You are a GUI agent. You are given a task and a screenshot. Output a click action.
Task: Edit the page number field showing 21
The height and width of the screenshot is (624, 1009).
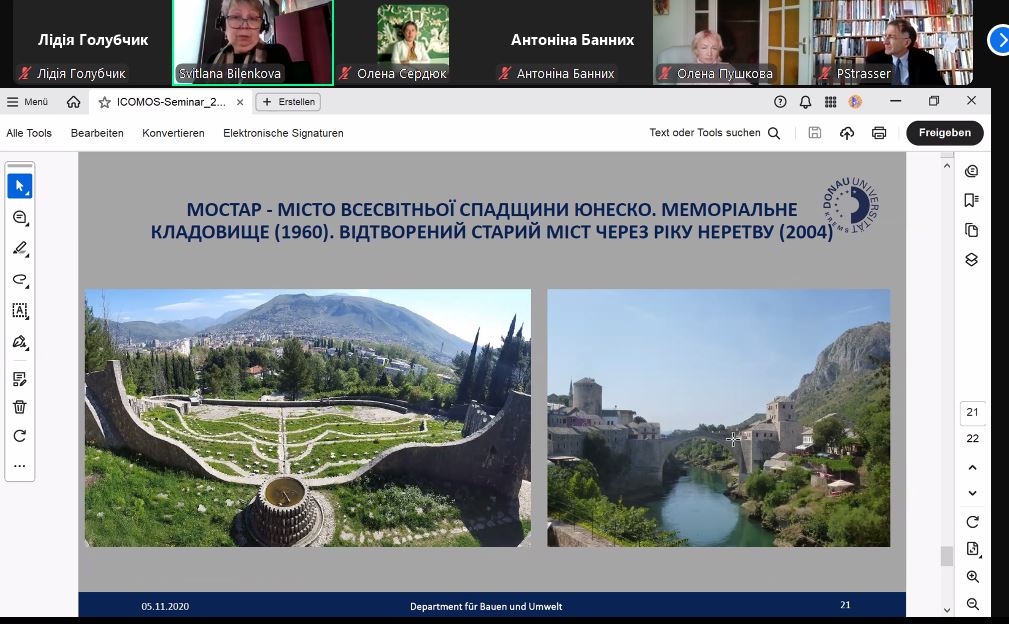pos(973,412)
